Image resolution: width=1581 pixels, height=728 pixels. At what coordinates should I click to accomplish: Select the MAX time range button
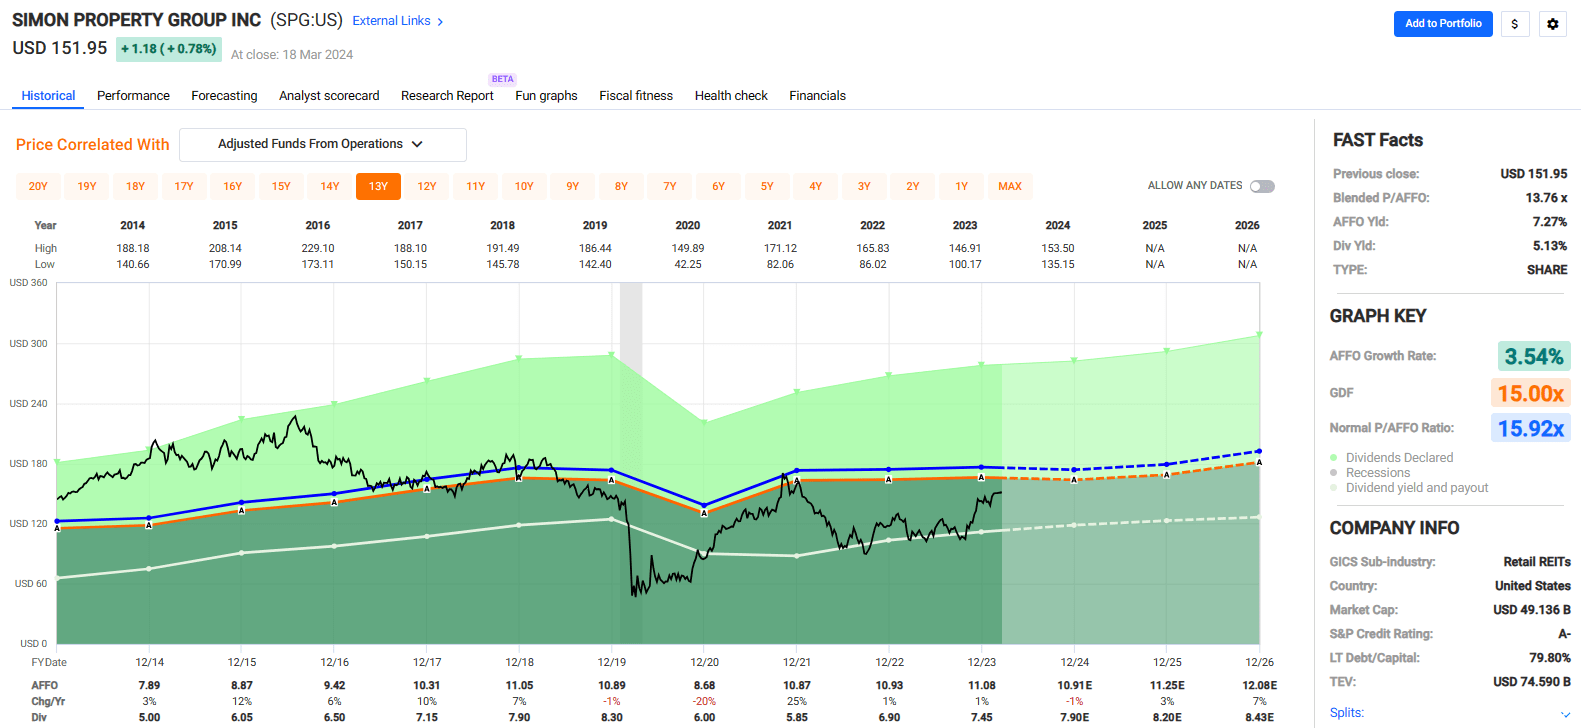click(1010, 186)
